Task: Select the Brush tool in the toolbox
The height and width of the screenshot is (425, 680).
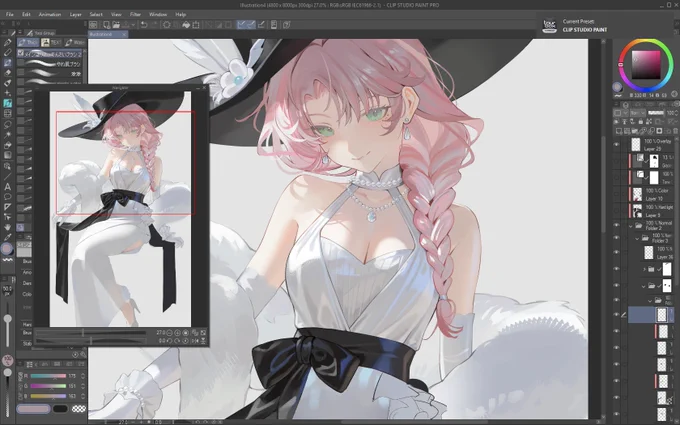Action: [7, 62]
